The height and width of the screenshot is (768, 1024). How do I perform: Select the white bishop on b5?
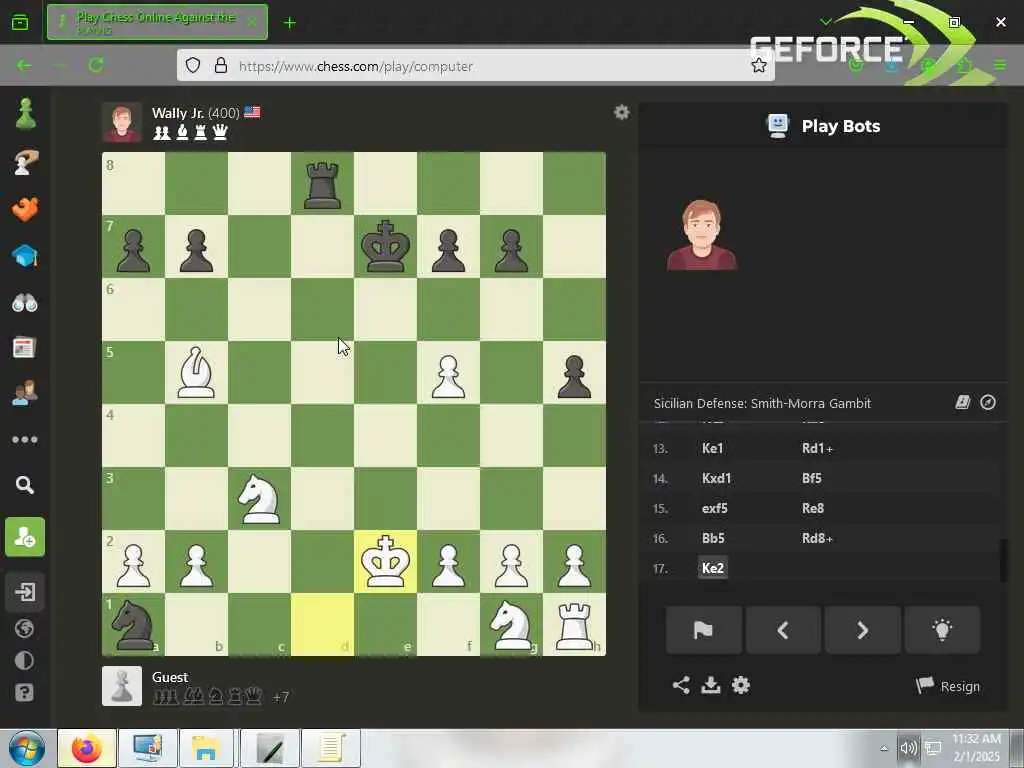(x=196, y=372)
